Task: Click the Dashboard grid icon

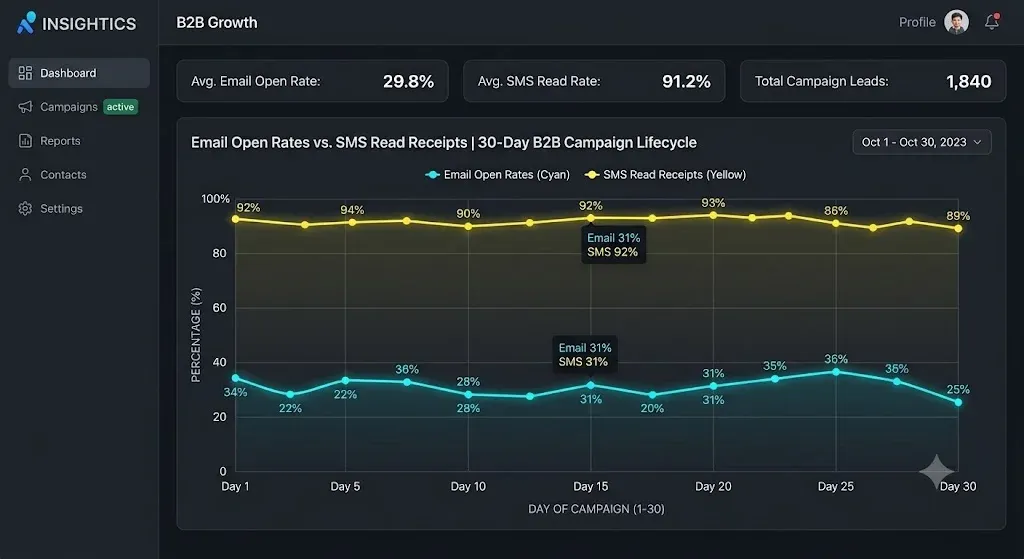Action: 25,72
